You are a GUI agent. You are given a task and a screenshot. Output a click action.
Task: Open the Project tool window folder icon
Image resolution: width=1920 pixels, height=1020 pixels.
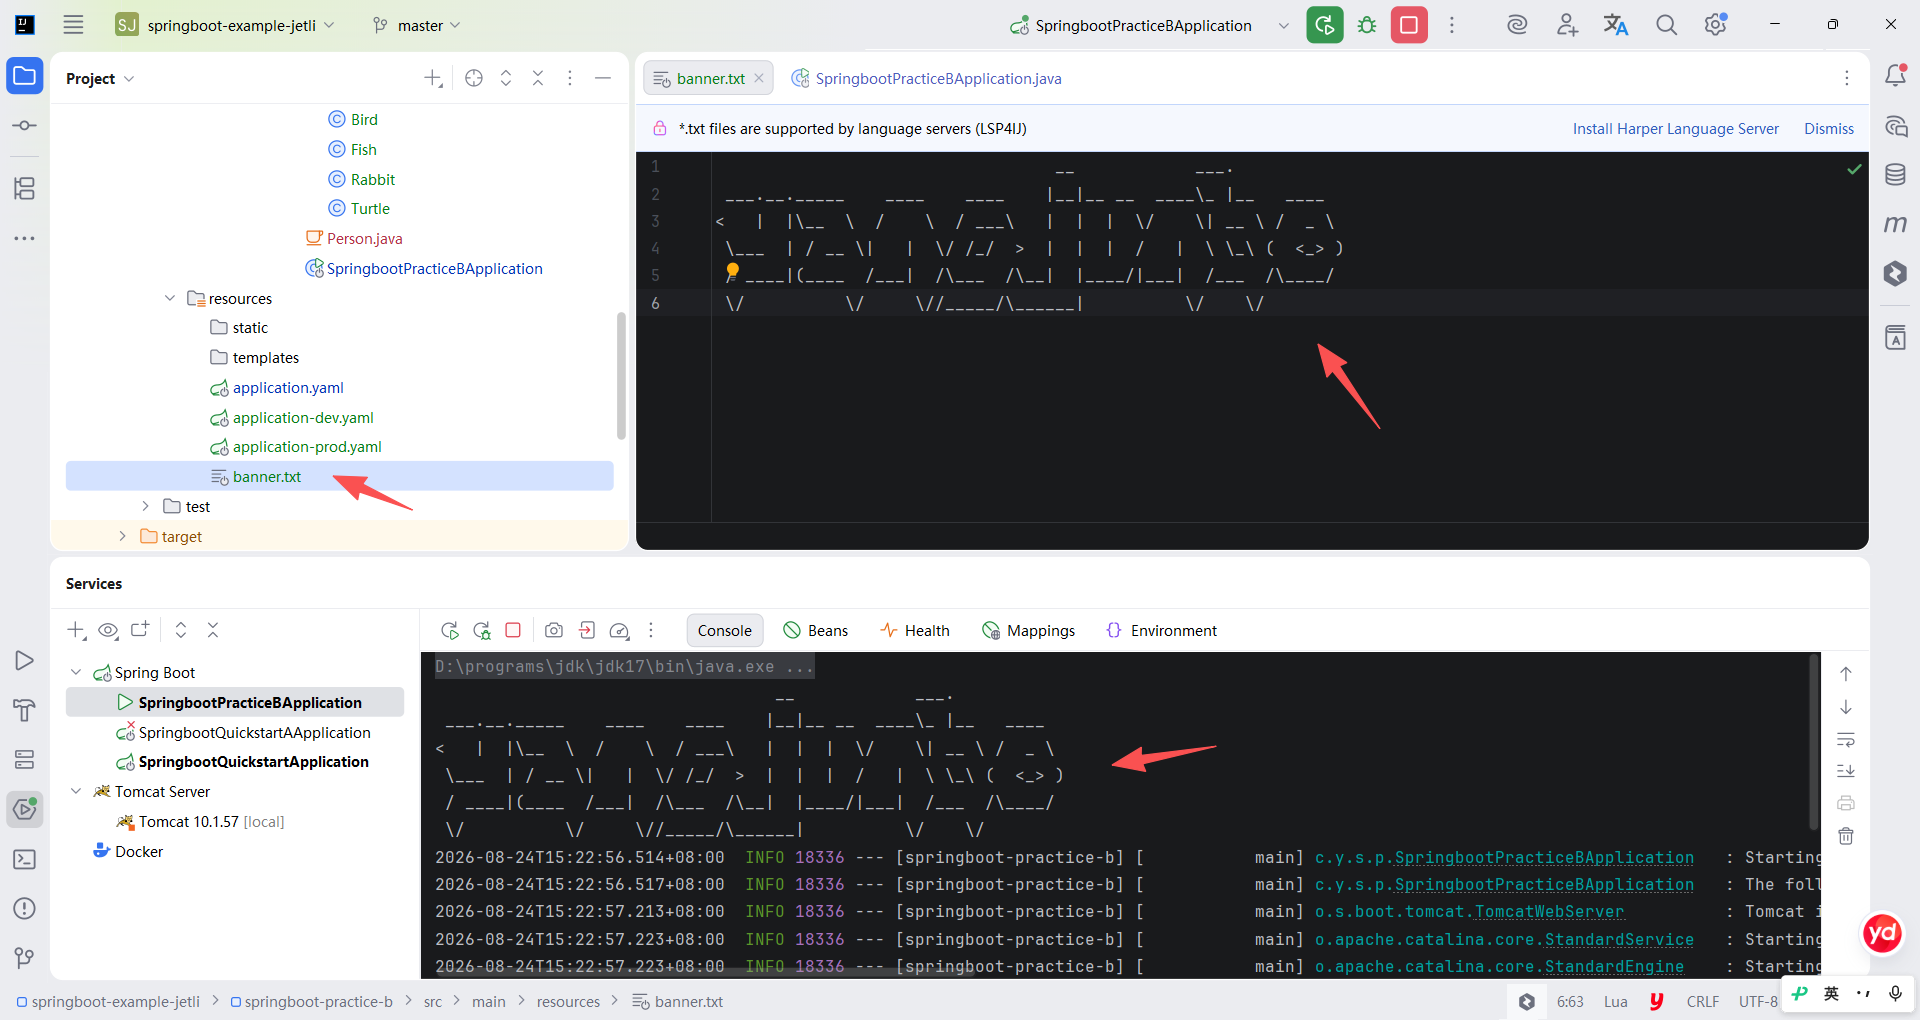tap(25, 76)
